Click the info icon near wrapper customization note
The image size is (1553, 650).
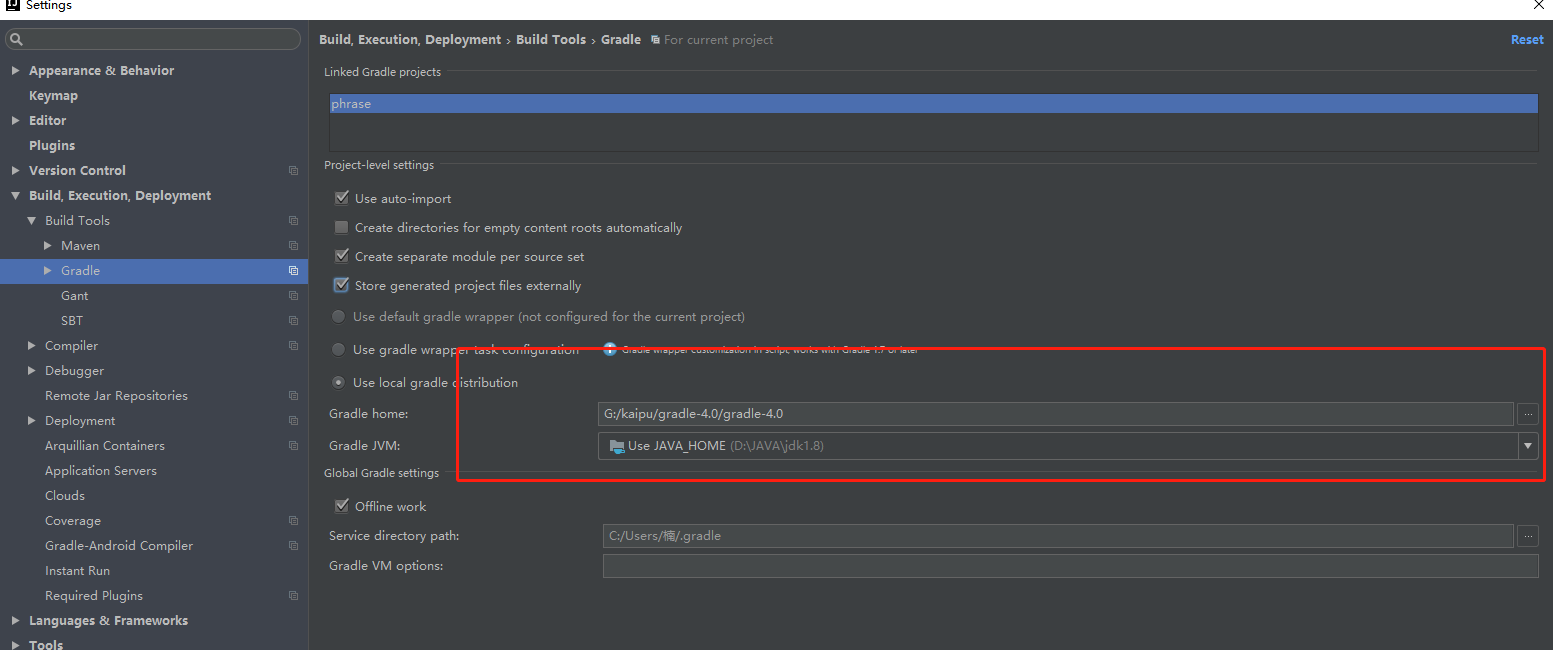point(610,349)
